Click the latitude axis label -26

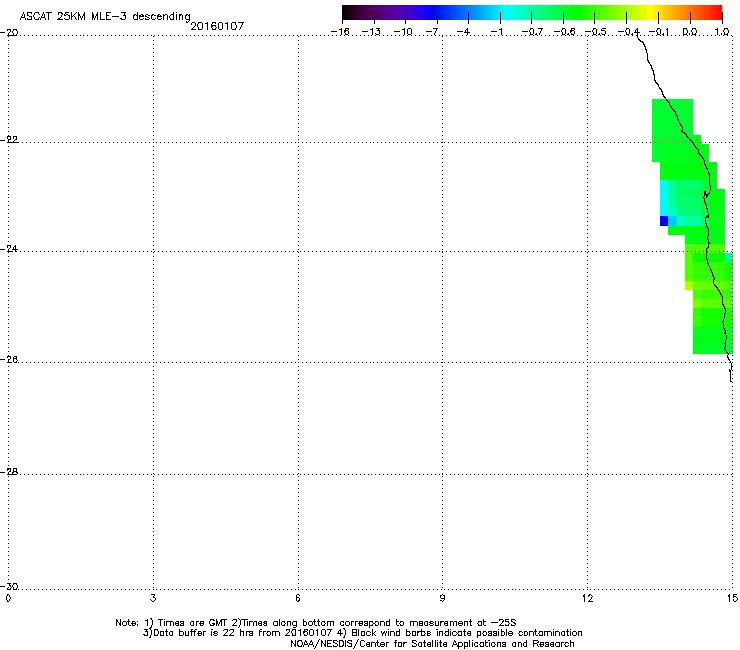[x=9, y=360]
